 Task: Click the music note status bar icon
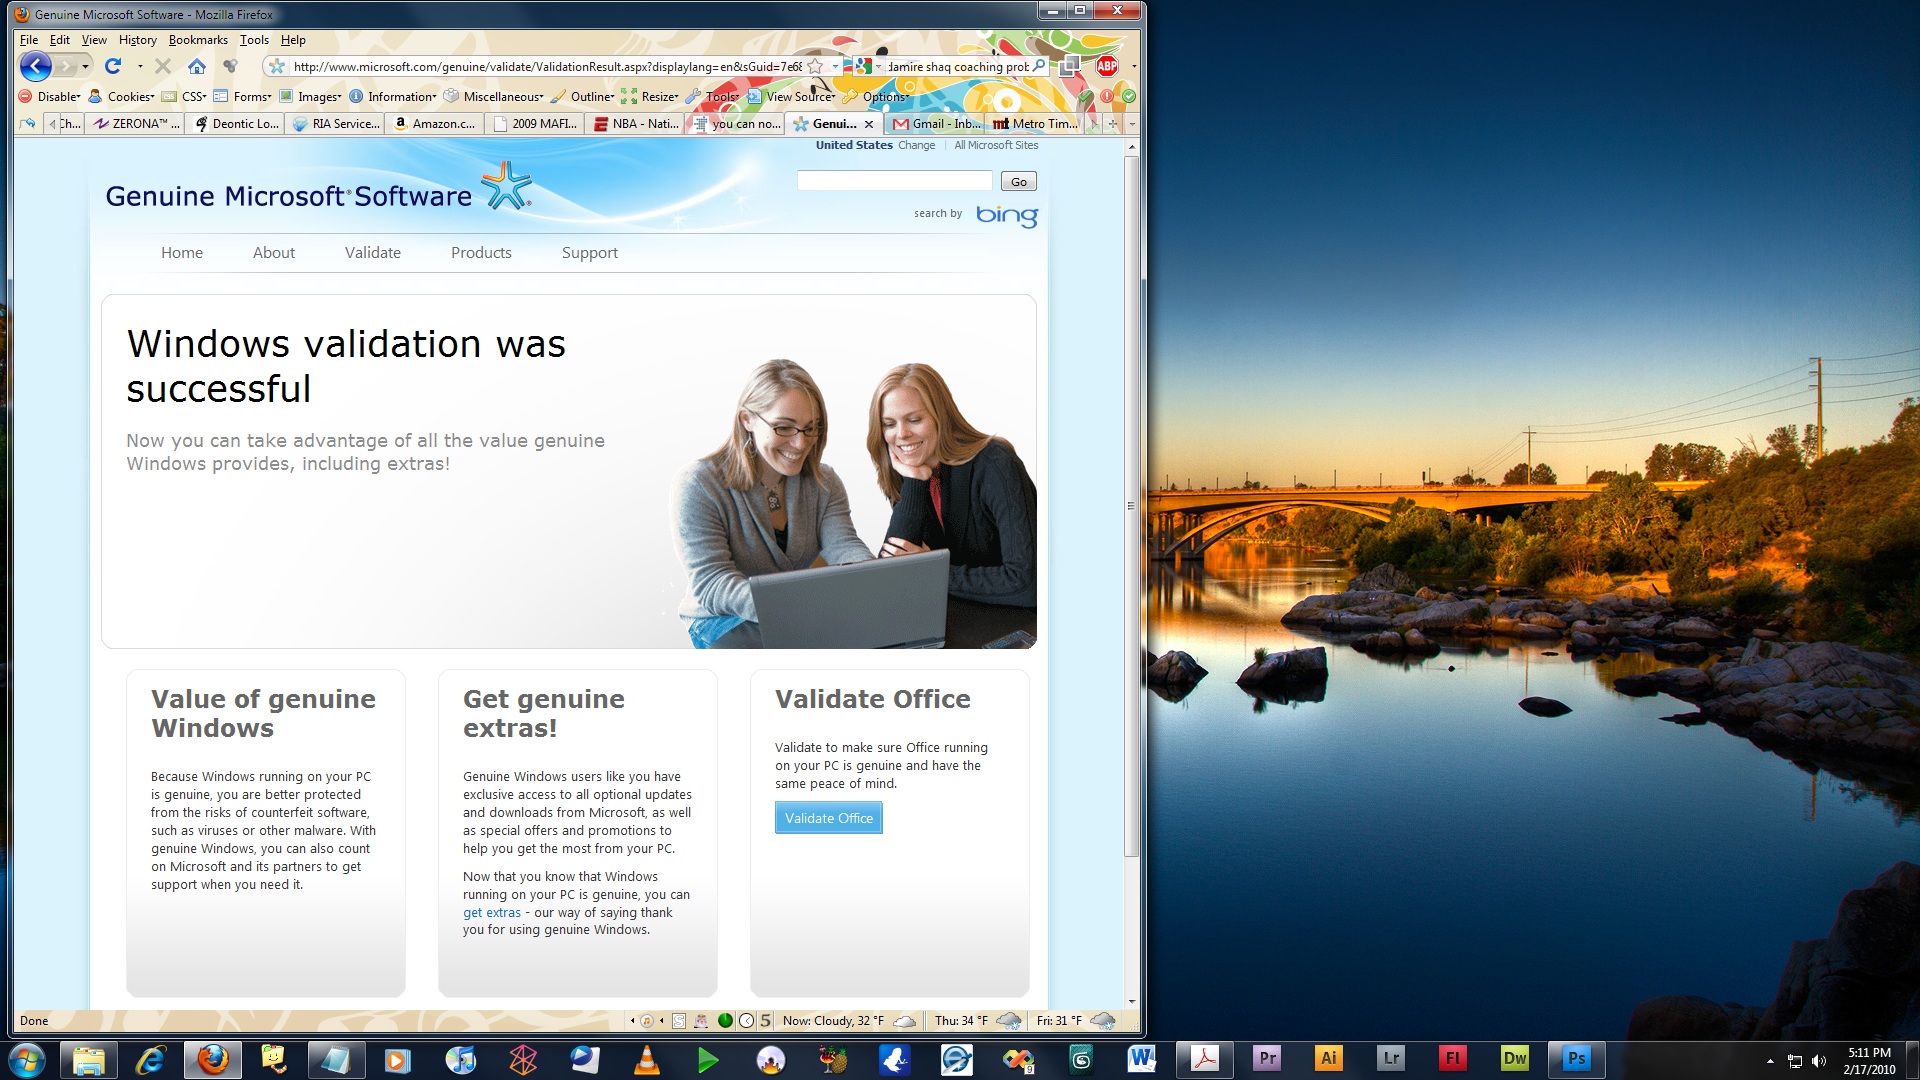[646, 1020]
